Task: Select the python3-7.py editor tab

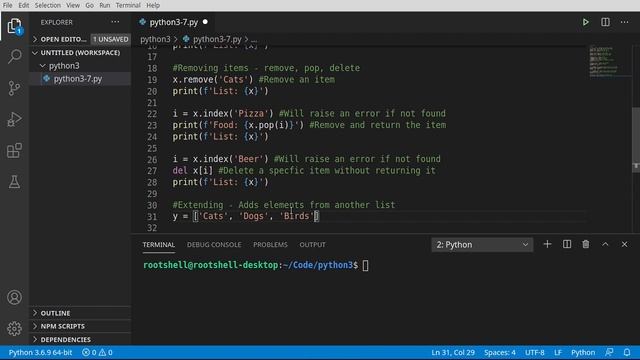Action: pos(173,22)
